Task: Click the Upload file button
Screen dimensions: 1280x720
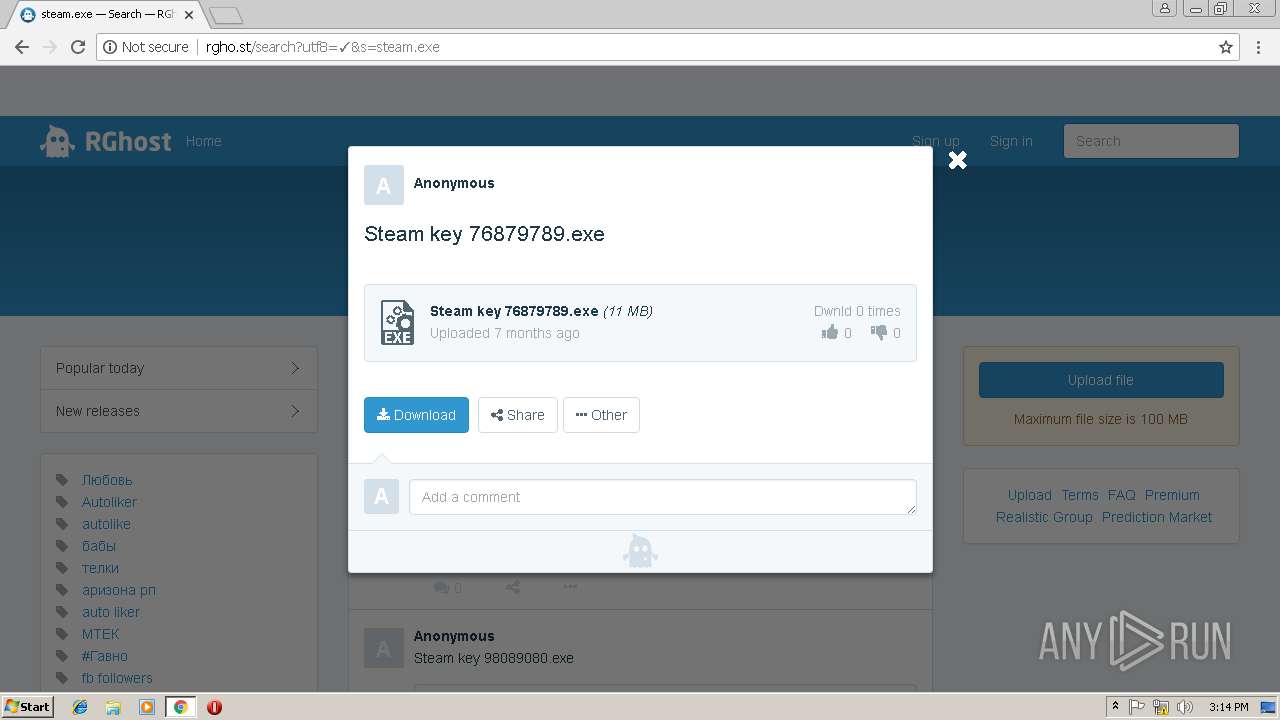Action: [x=1101, y=380]
